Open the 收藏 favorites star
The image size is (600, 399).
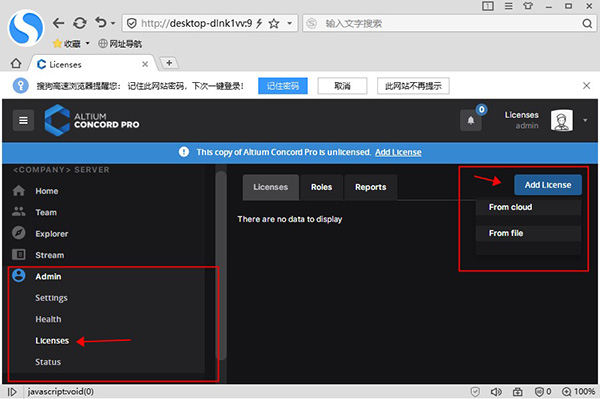pos(57,44)
